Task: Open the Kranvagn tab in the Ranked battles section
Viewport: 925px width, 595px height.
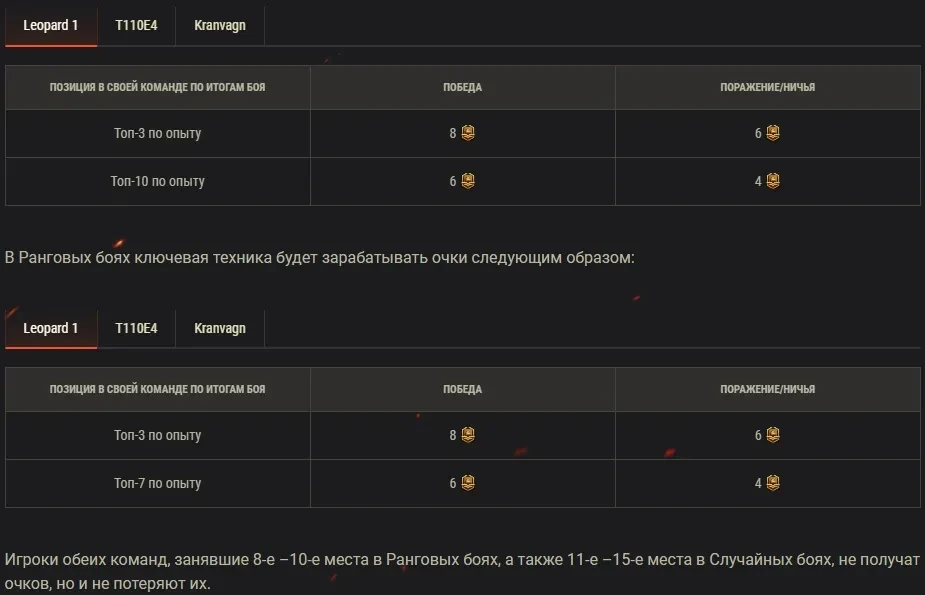Action: pyautogui.click(x=220, y=328)
